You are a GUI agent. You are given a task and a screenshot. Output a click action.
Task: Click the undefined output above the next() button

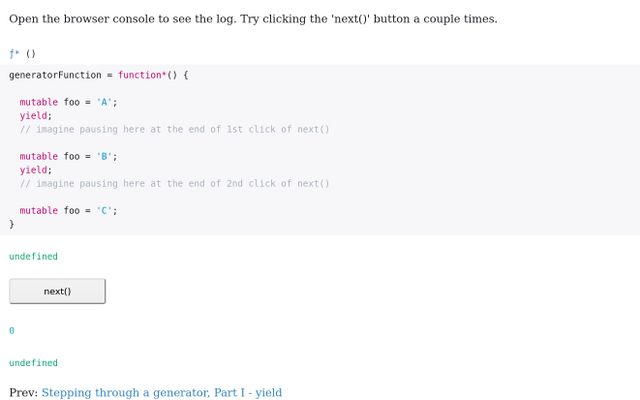[x=33, y=256]
